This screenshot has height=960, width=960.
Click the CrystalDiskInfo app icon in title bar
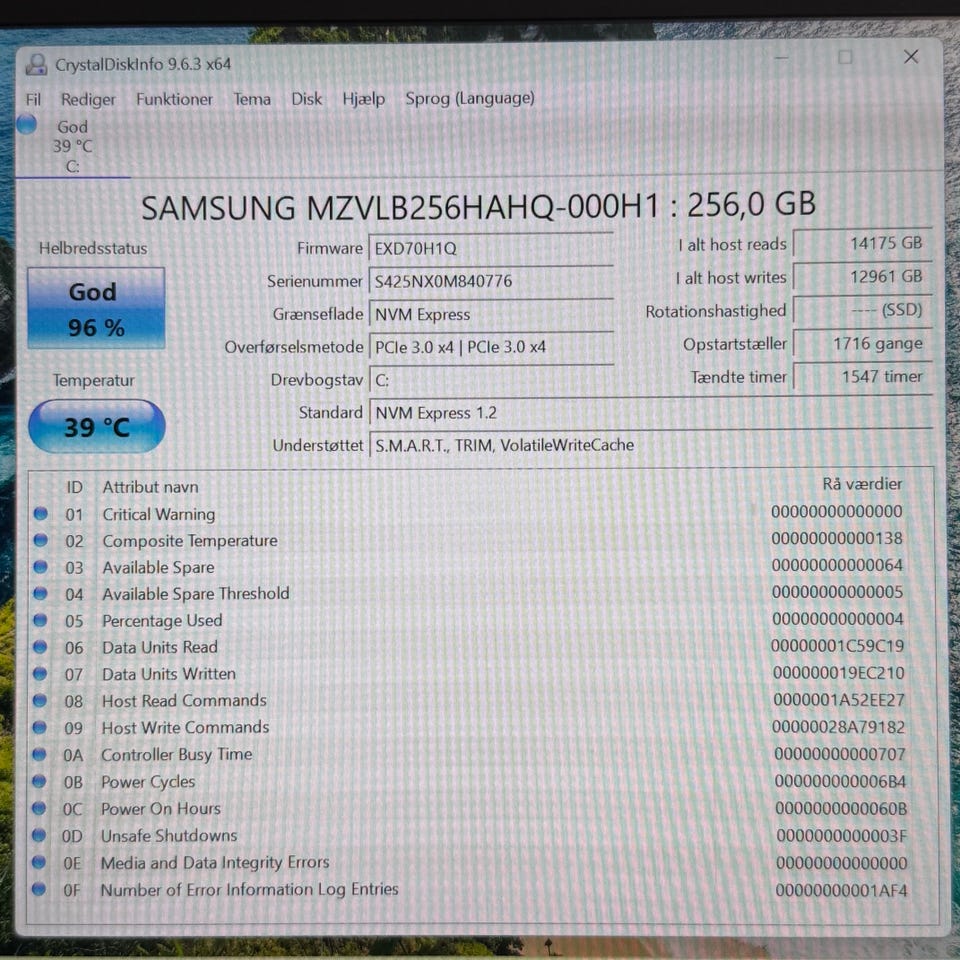[x=37, y=64]
